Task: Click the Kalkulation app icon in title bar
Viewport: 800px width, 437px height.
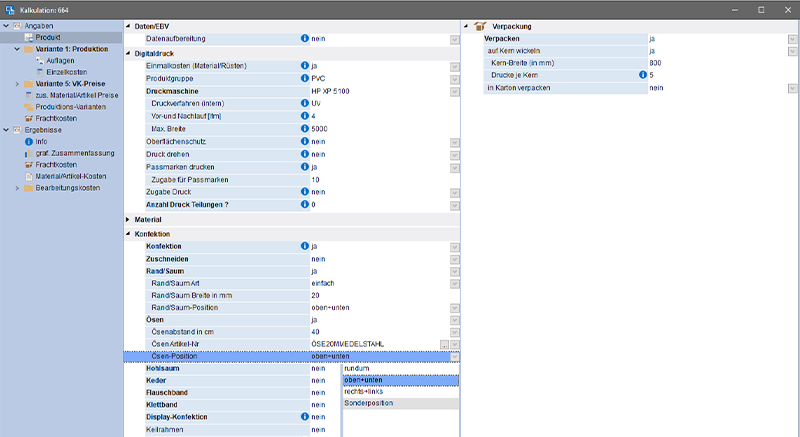Action: [10, 10]
